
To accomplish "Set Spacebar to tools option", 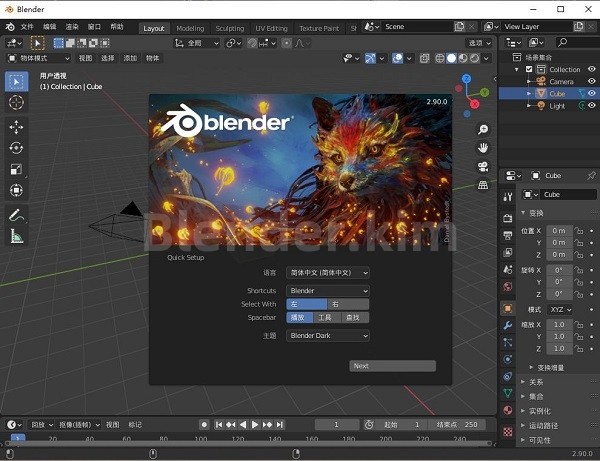I will coord(327,318).
